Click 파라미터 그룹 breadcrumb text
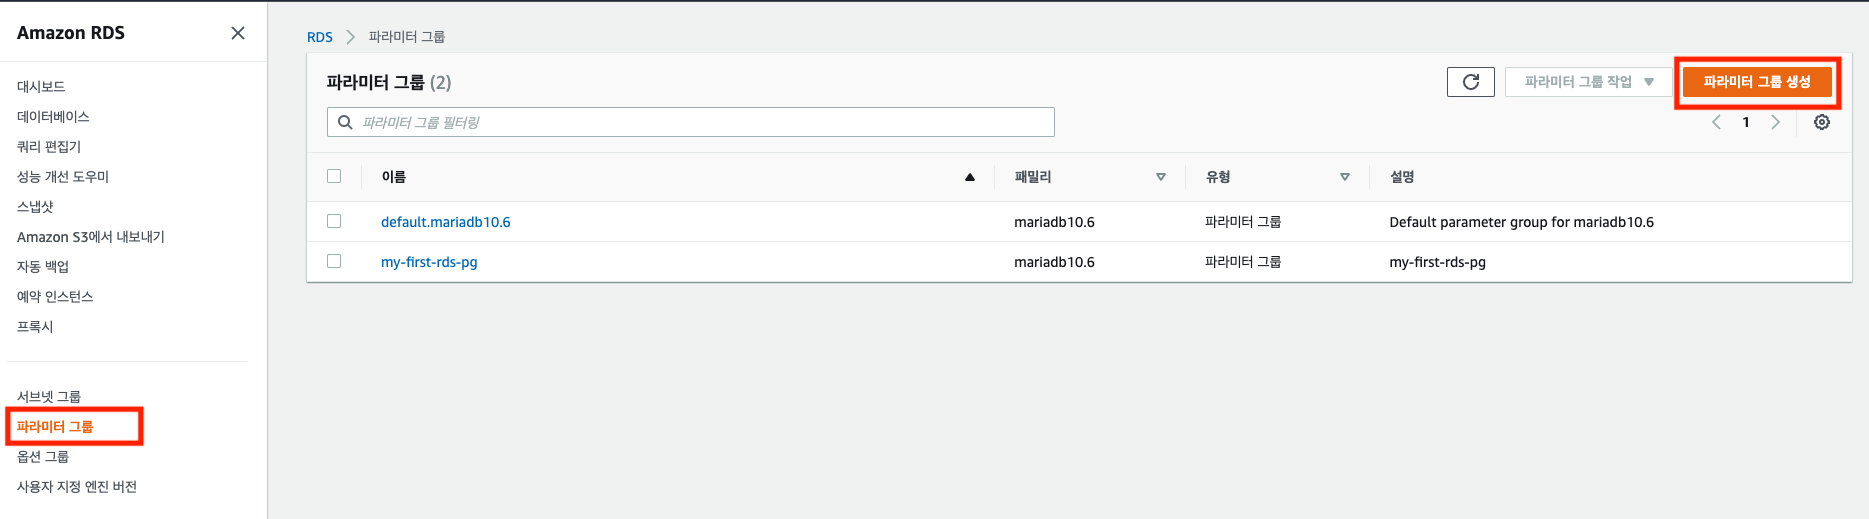Viewport: 1869px width, 519px height. [x=407, y=37]
